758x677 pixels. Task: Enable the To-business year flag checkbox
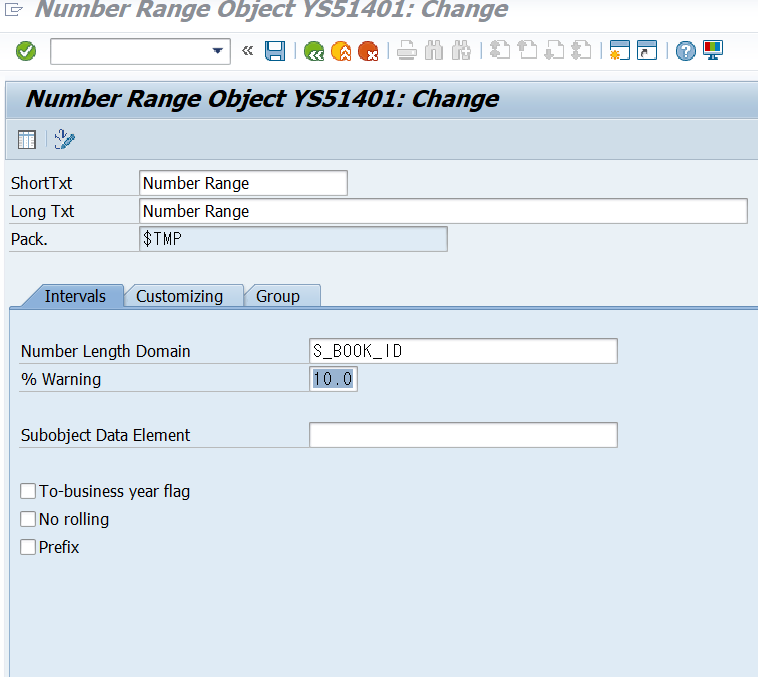28,491
